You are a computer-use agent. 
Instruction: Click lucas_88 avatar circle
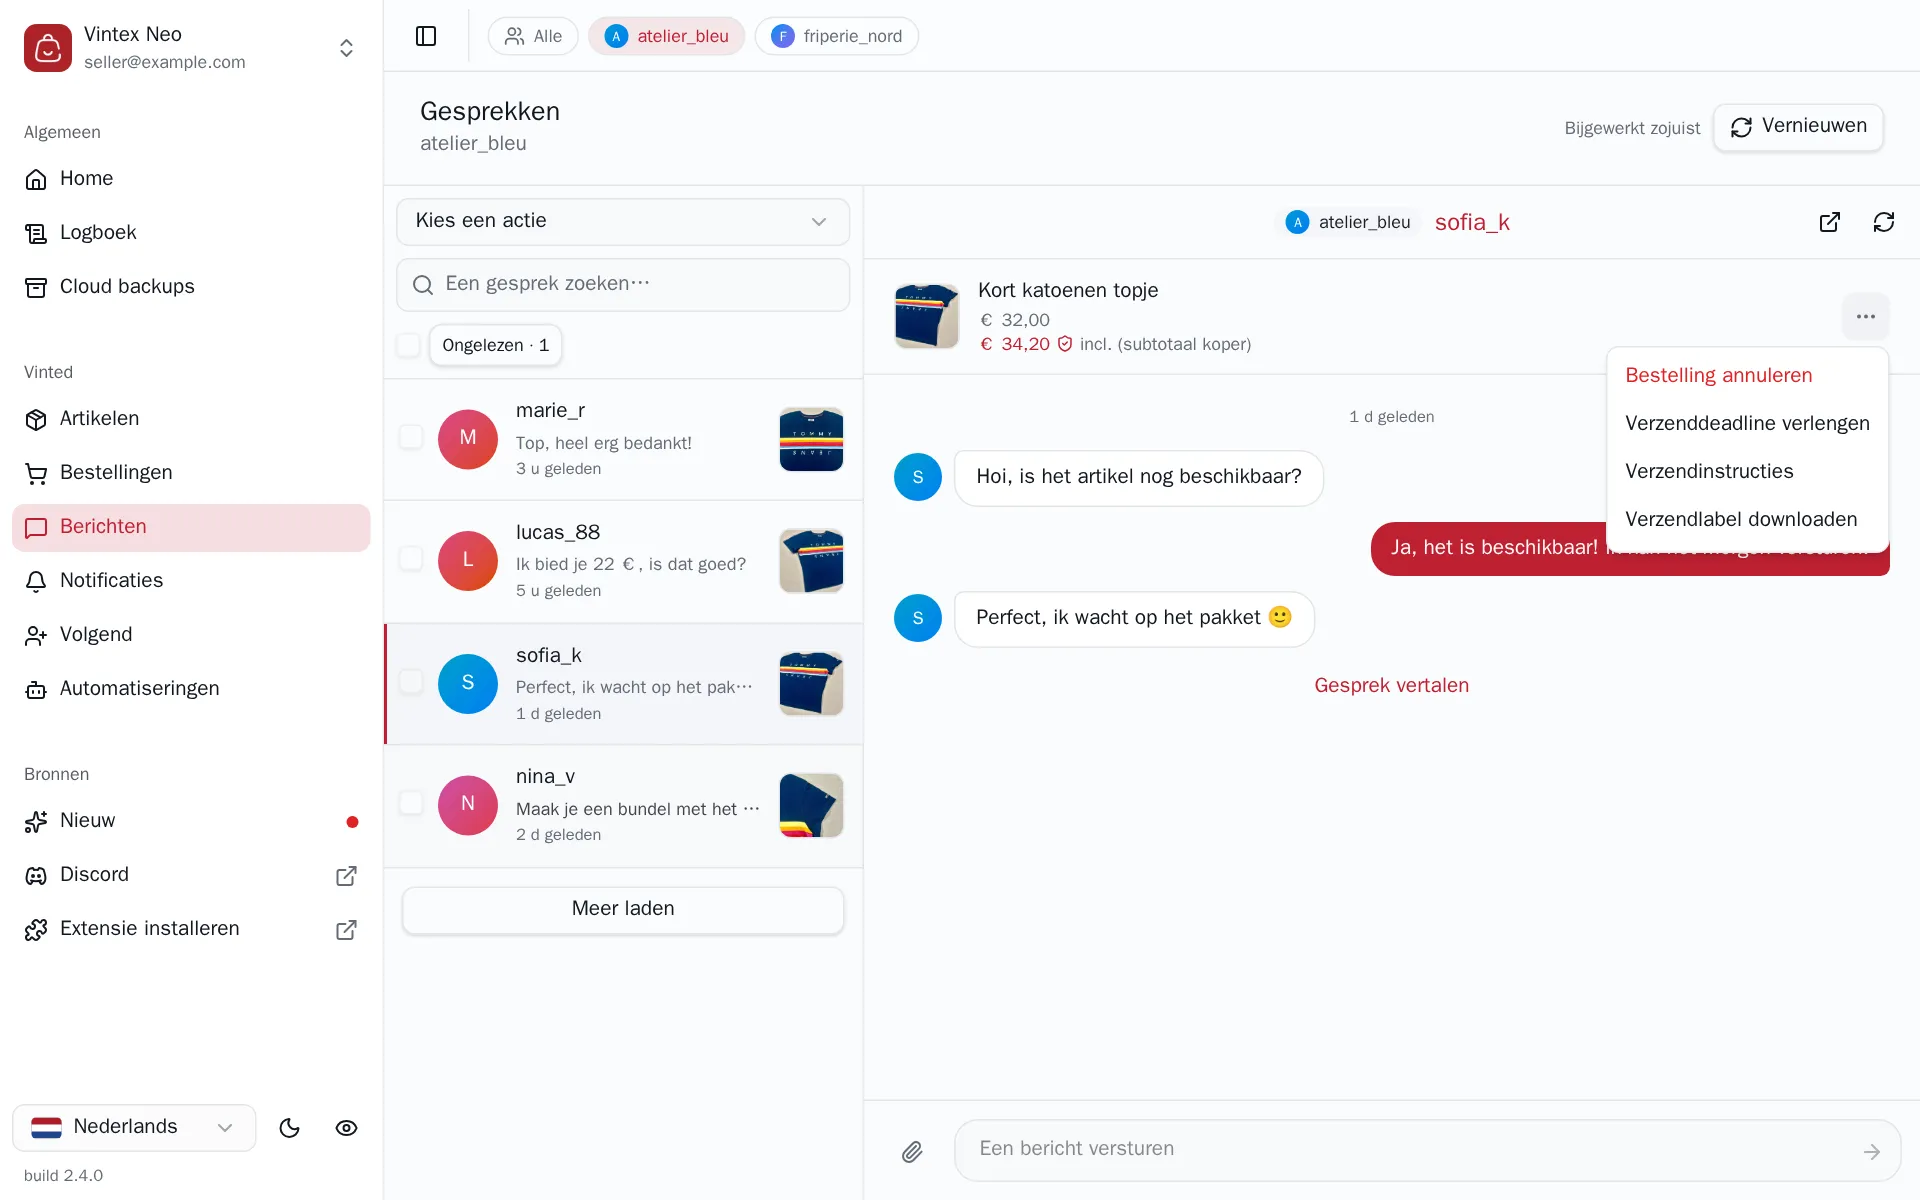[468, 561]
